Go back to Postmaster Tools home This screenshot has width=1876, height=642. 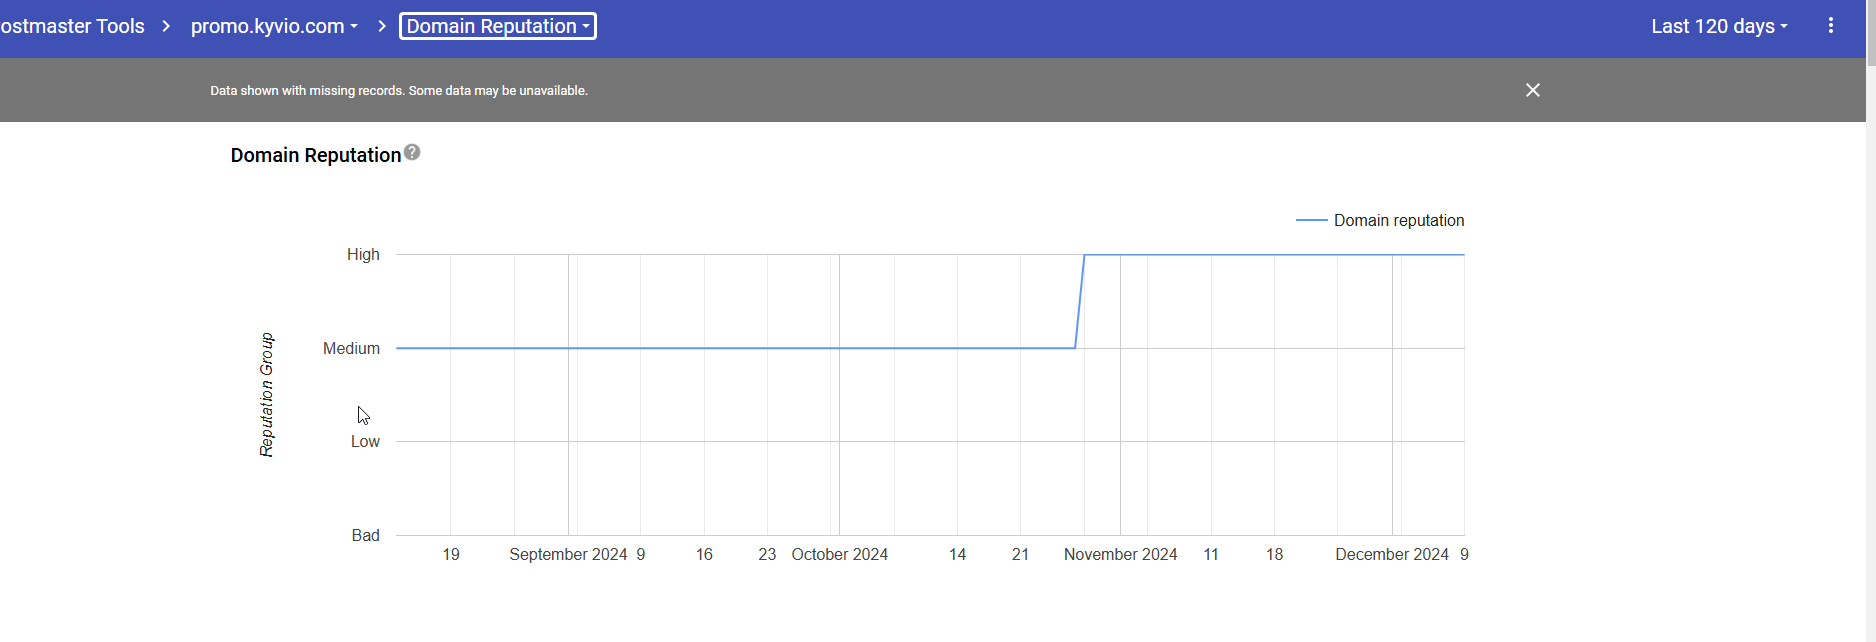click(x=72, y=26)
